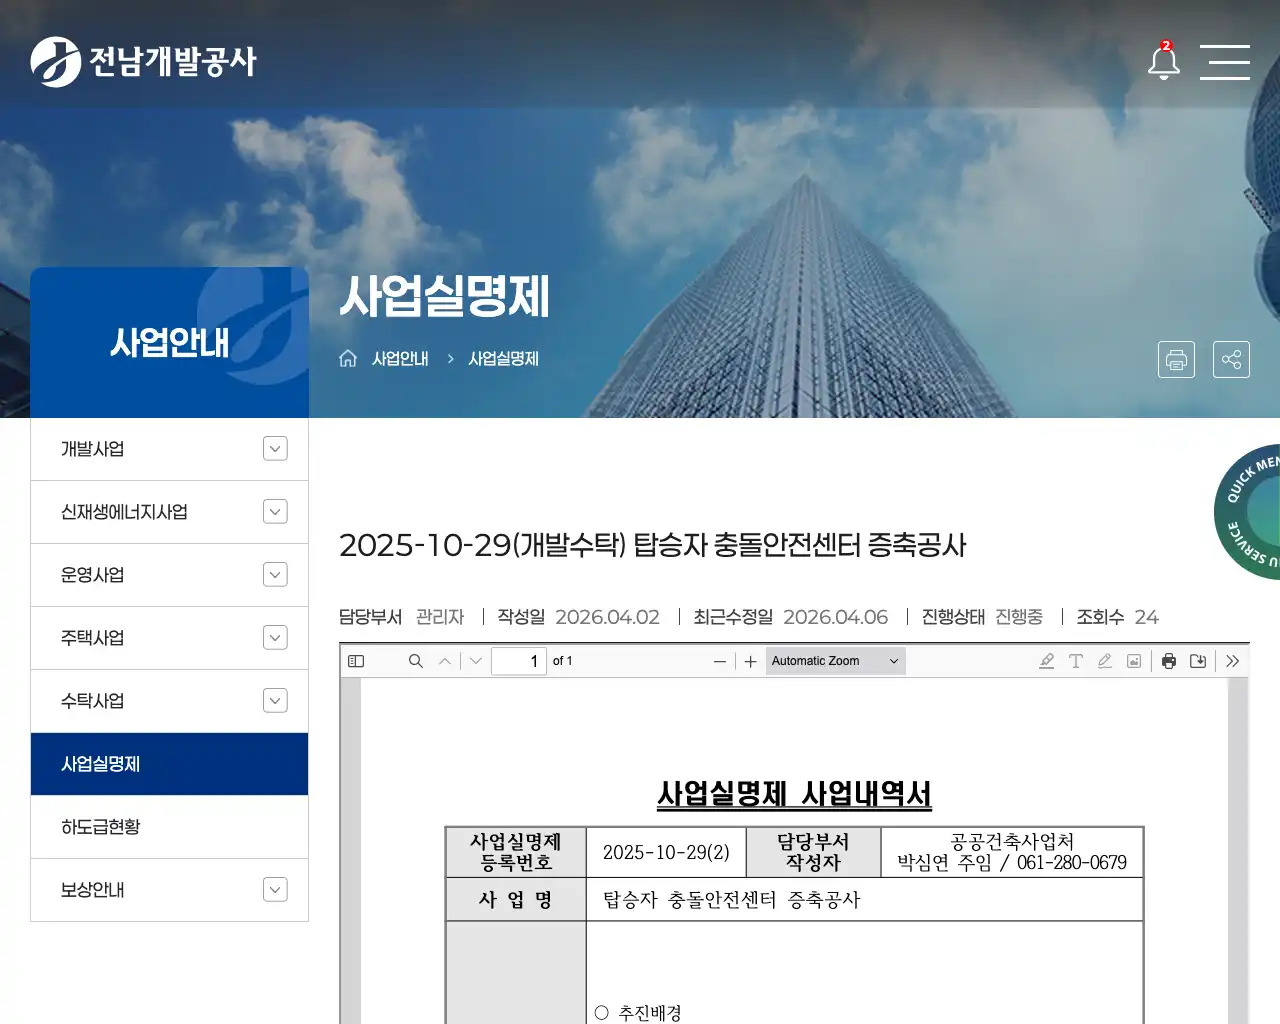
Task: Download the PDF document
Action: [1198, 661]
